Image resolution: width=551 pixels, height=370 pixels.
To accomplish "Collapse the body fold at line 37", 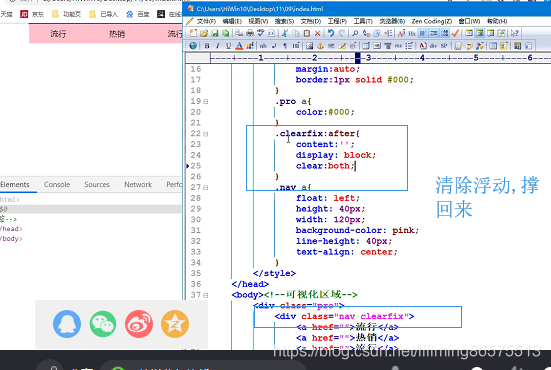I will (205, 296).
